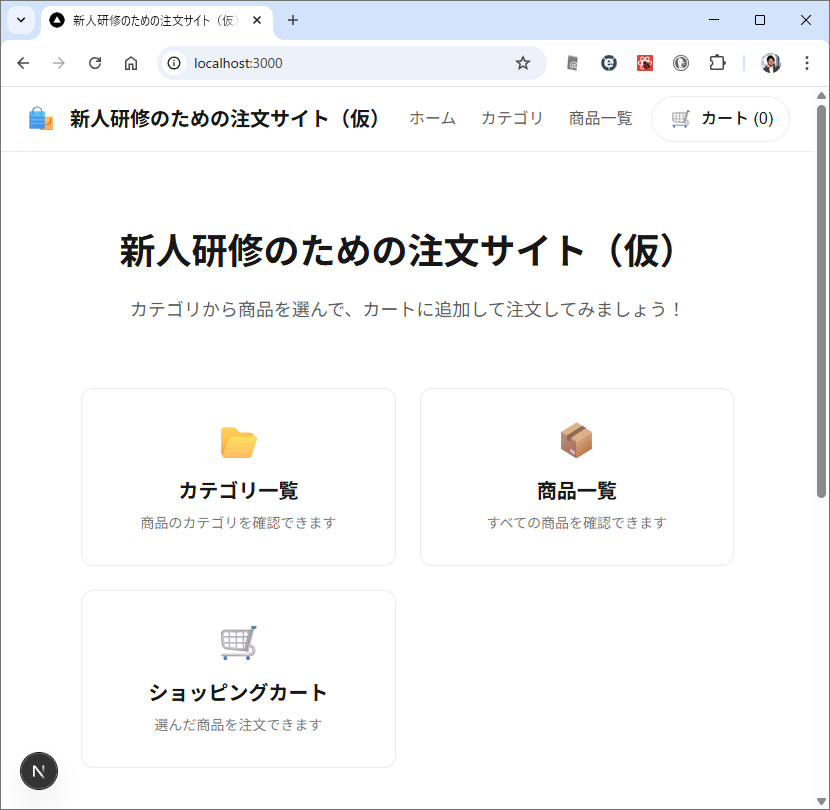Open the Next.js dev tools round badge

point(39,771)
